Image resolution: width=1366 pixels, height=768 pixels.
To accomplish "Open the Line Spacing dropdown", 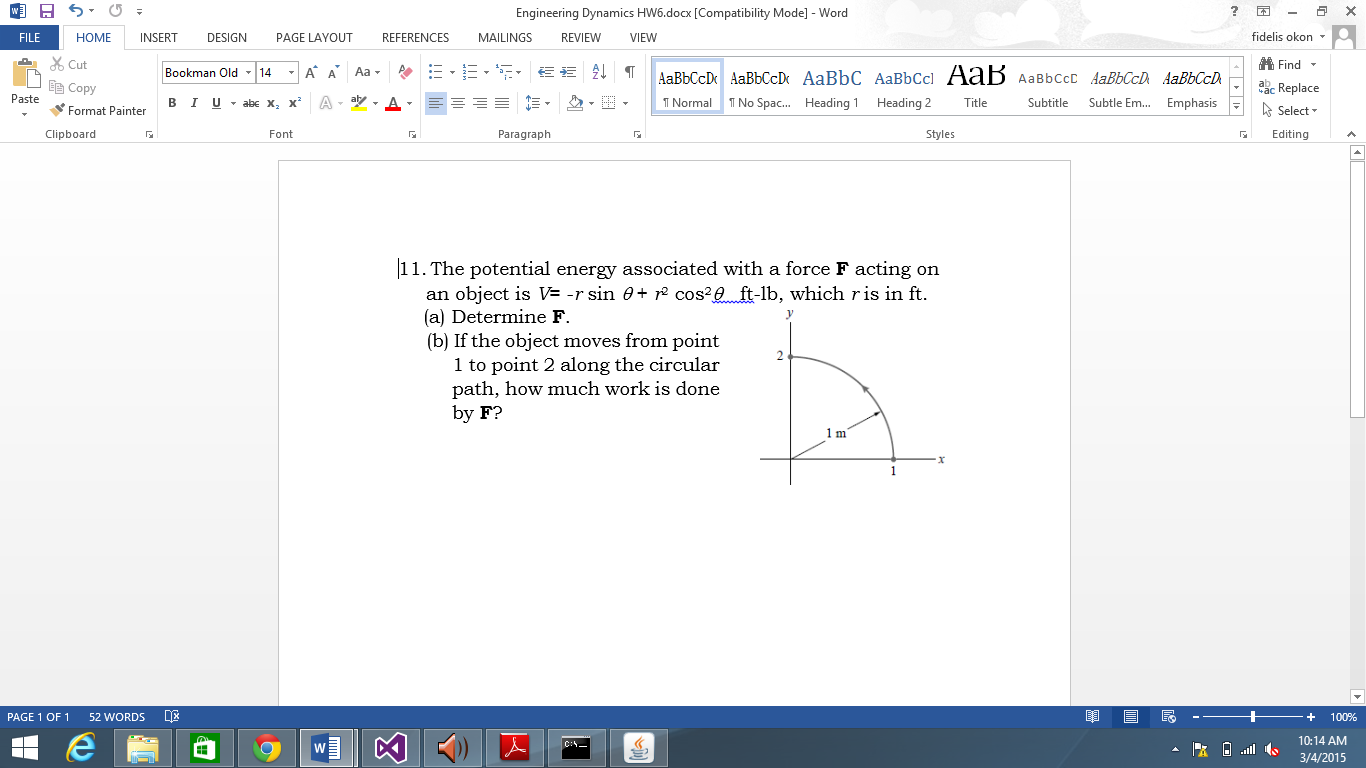I will click(x=534, y=103).
